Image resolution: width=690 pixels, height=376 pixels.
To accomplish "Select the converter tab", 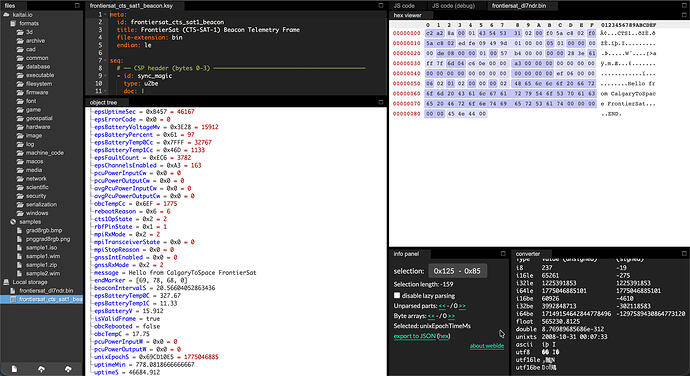I will [528, 254].
